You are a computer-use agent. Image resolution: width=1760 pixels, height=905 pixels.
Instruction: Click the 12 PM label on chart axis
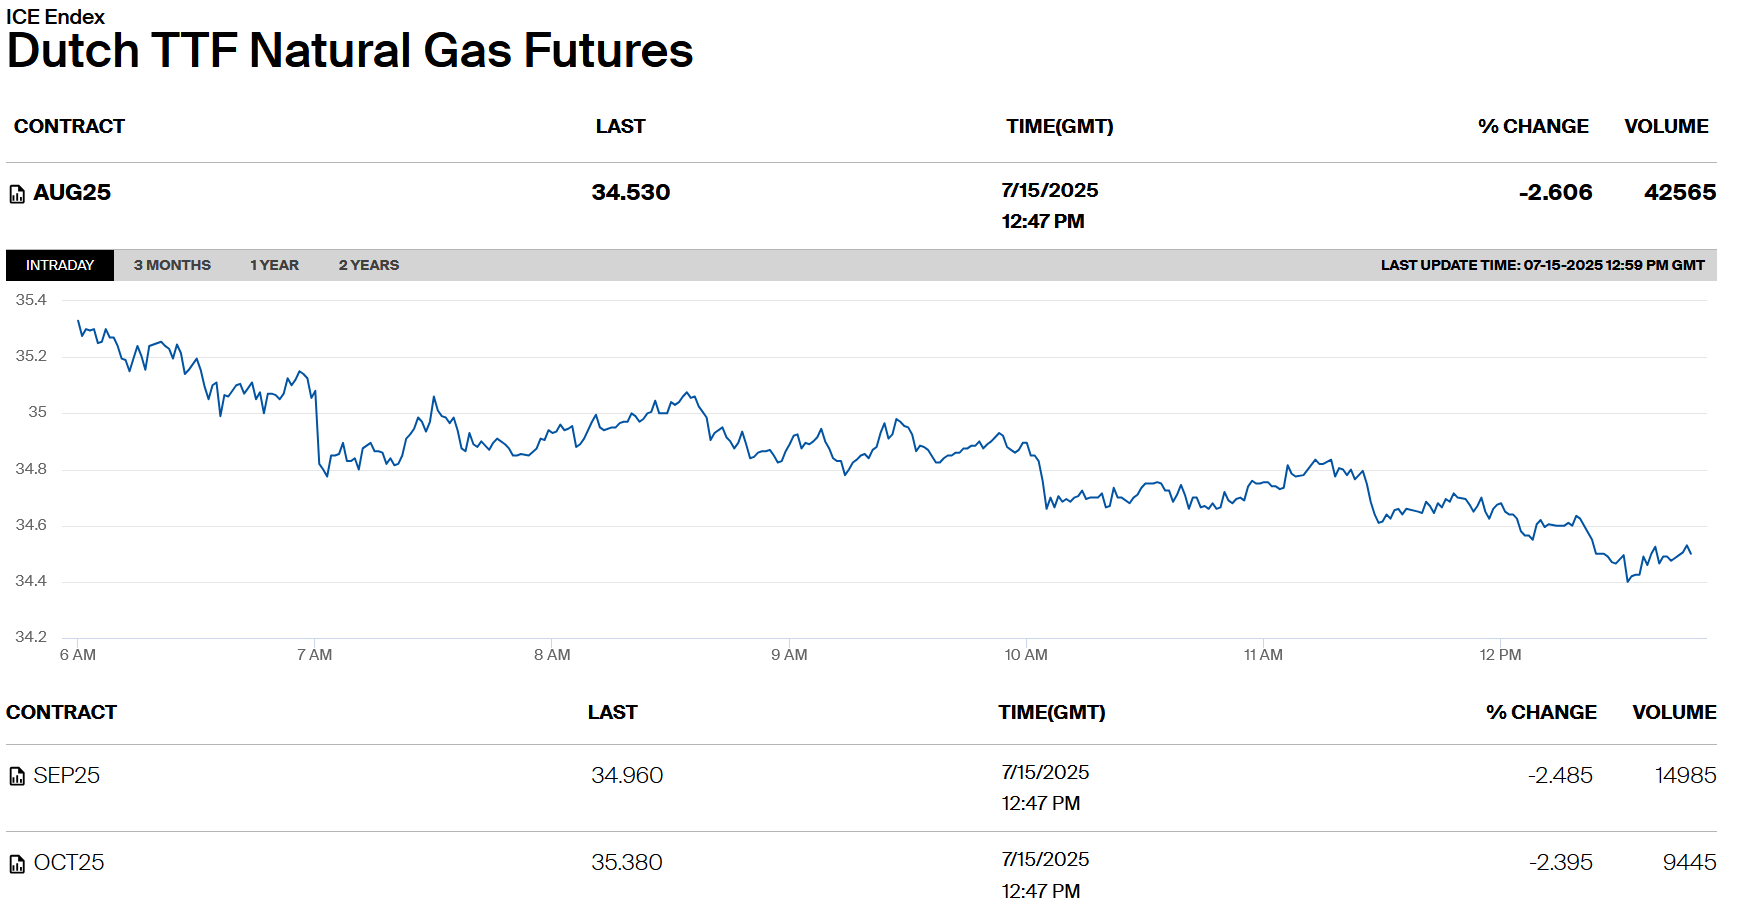coord(1500,655)
